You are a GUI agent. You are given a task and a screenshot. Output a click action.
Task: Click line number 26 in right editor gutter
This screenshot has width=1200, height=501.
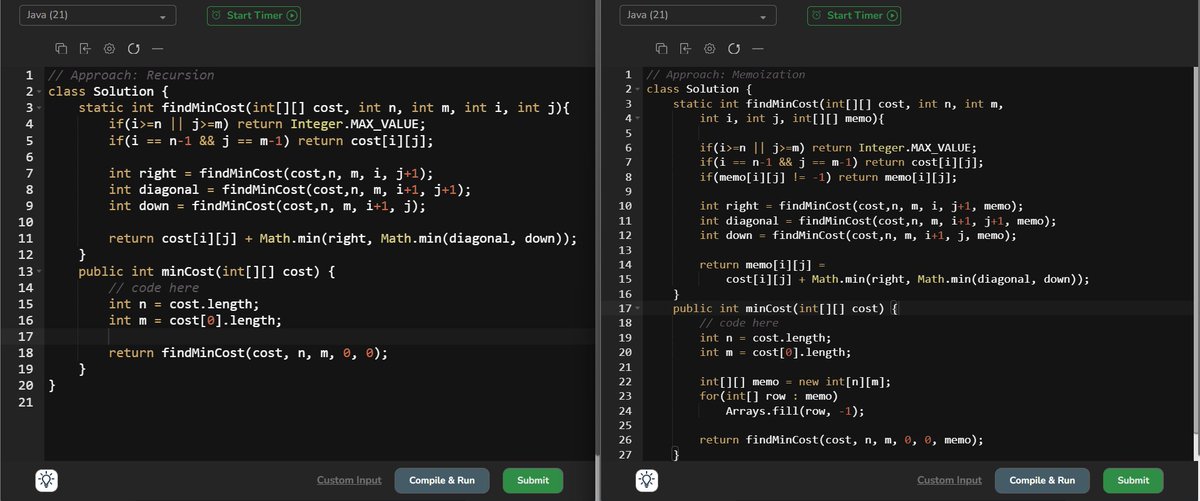pyautogui.click(x=625, y=439)
